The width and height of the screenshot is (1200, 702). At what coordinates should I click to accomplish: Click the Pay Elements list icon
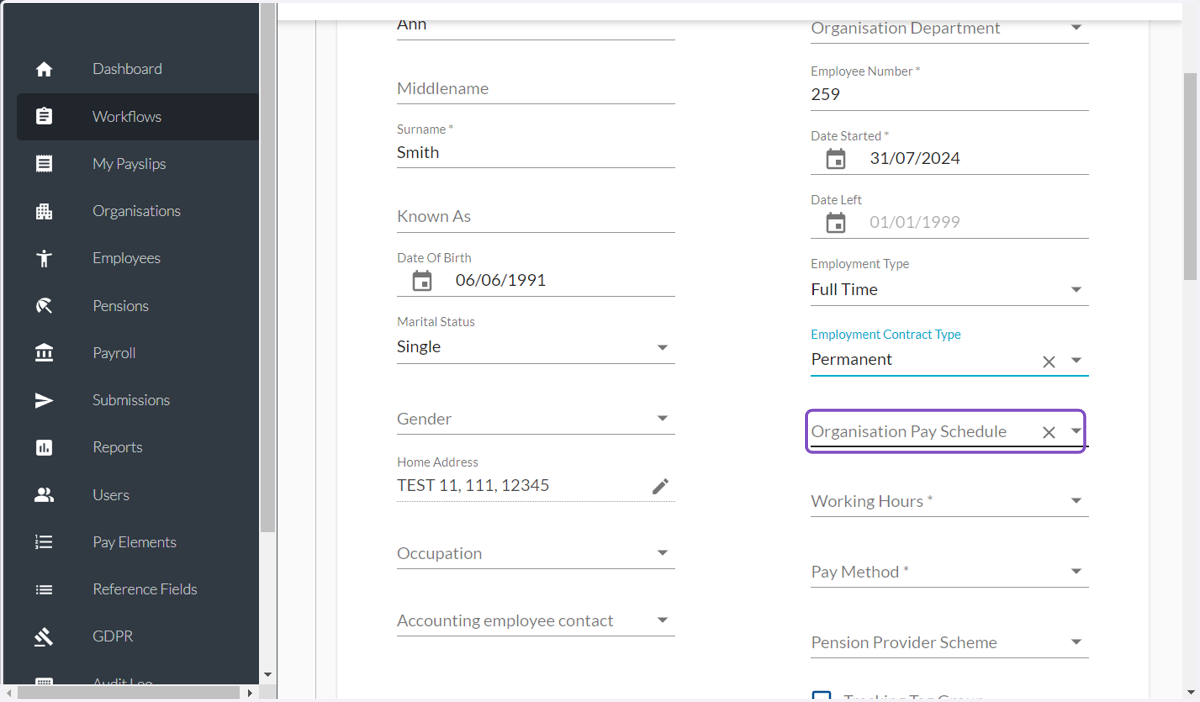tap(44, 542)
